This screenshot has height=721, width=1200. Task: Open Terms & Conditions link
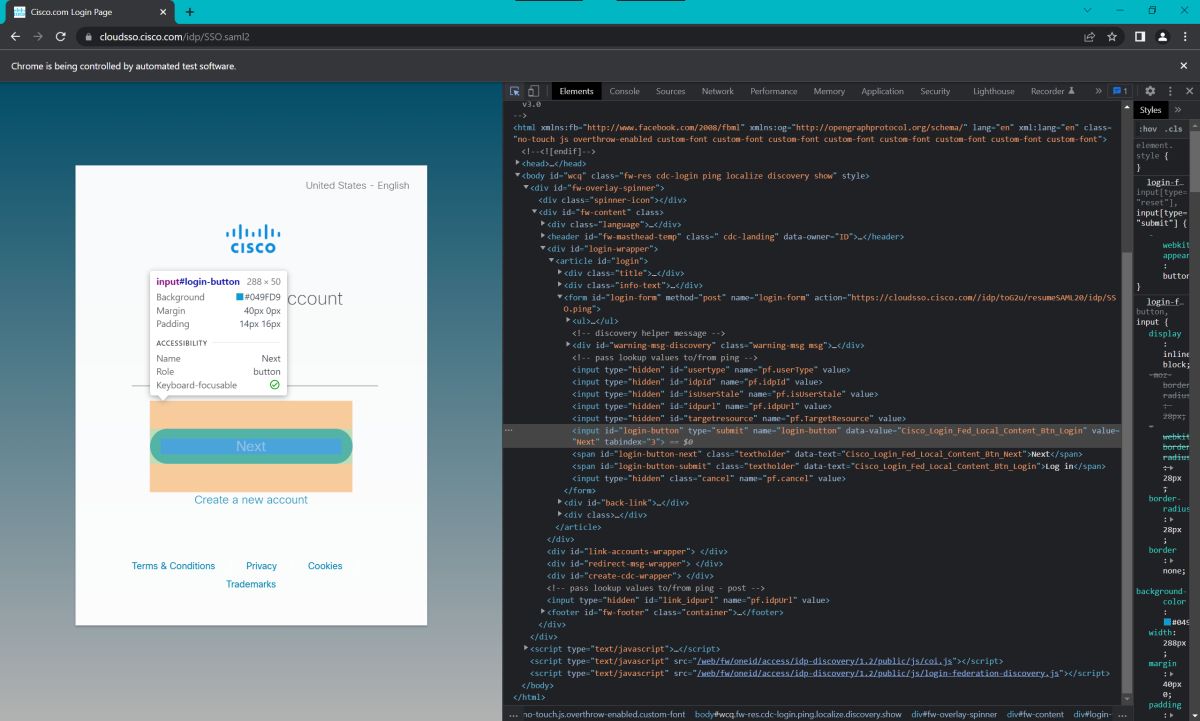[173, 566]
